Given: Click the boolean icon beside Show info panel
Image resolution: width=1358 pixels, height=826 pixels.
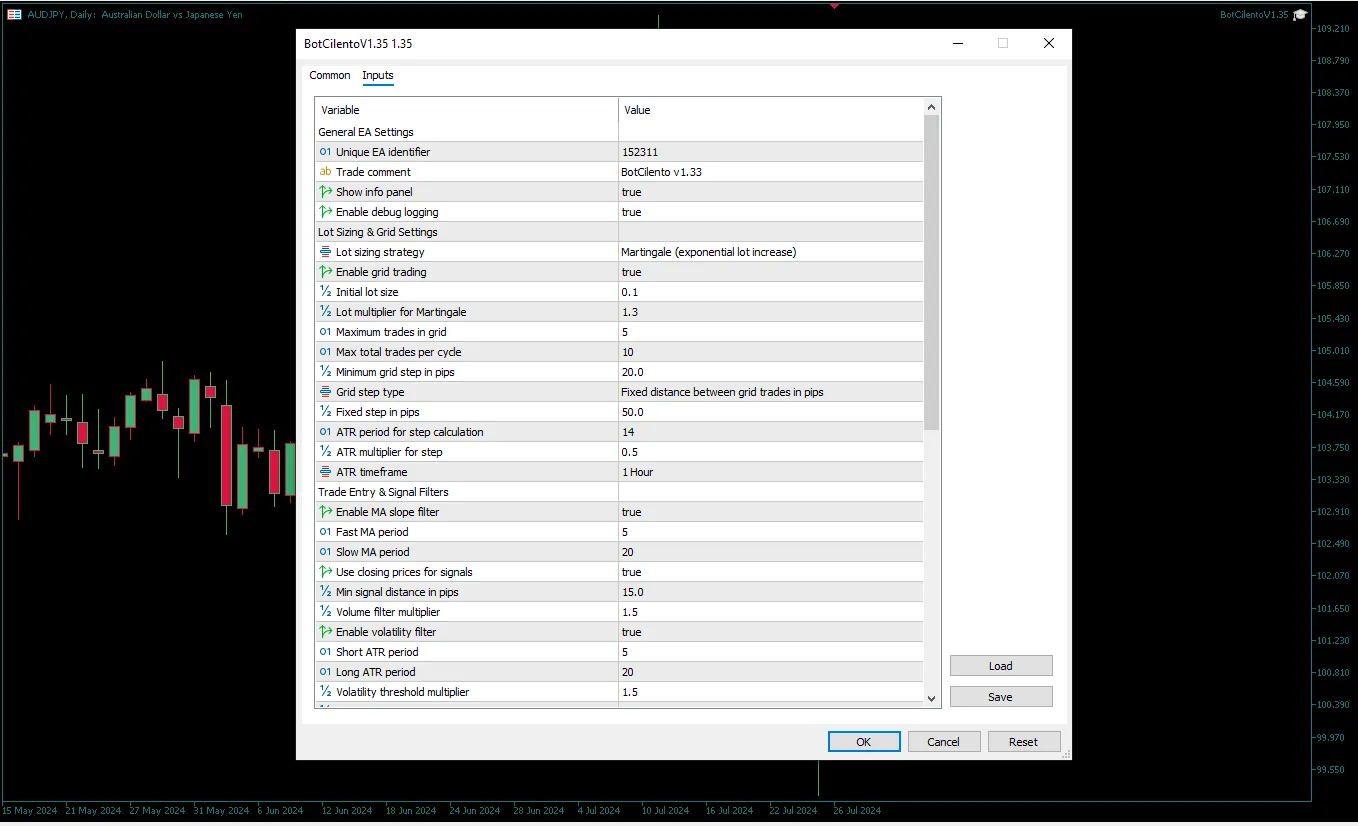Looking at the screenshot, I should pos(325,192).
